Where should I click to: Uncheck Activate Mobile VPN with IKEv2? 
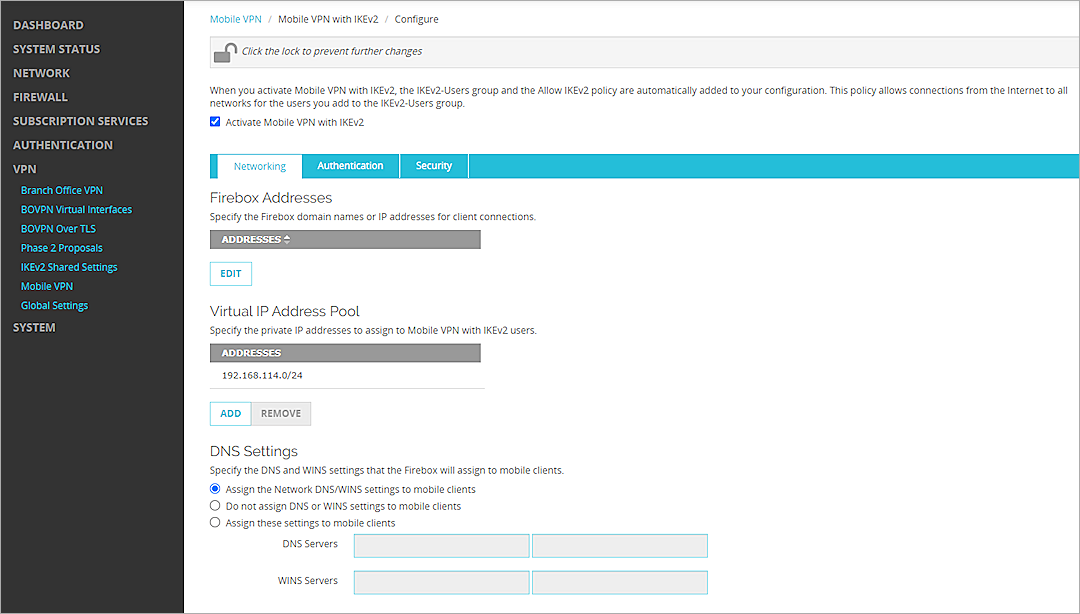coord(215,122)
